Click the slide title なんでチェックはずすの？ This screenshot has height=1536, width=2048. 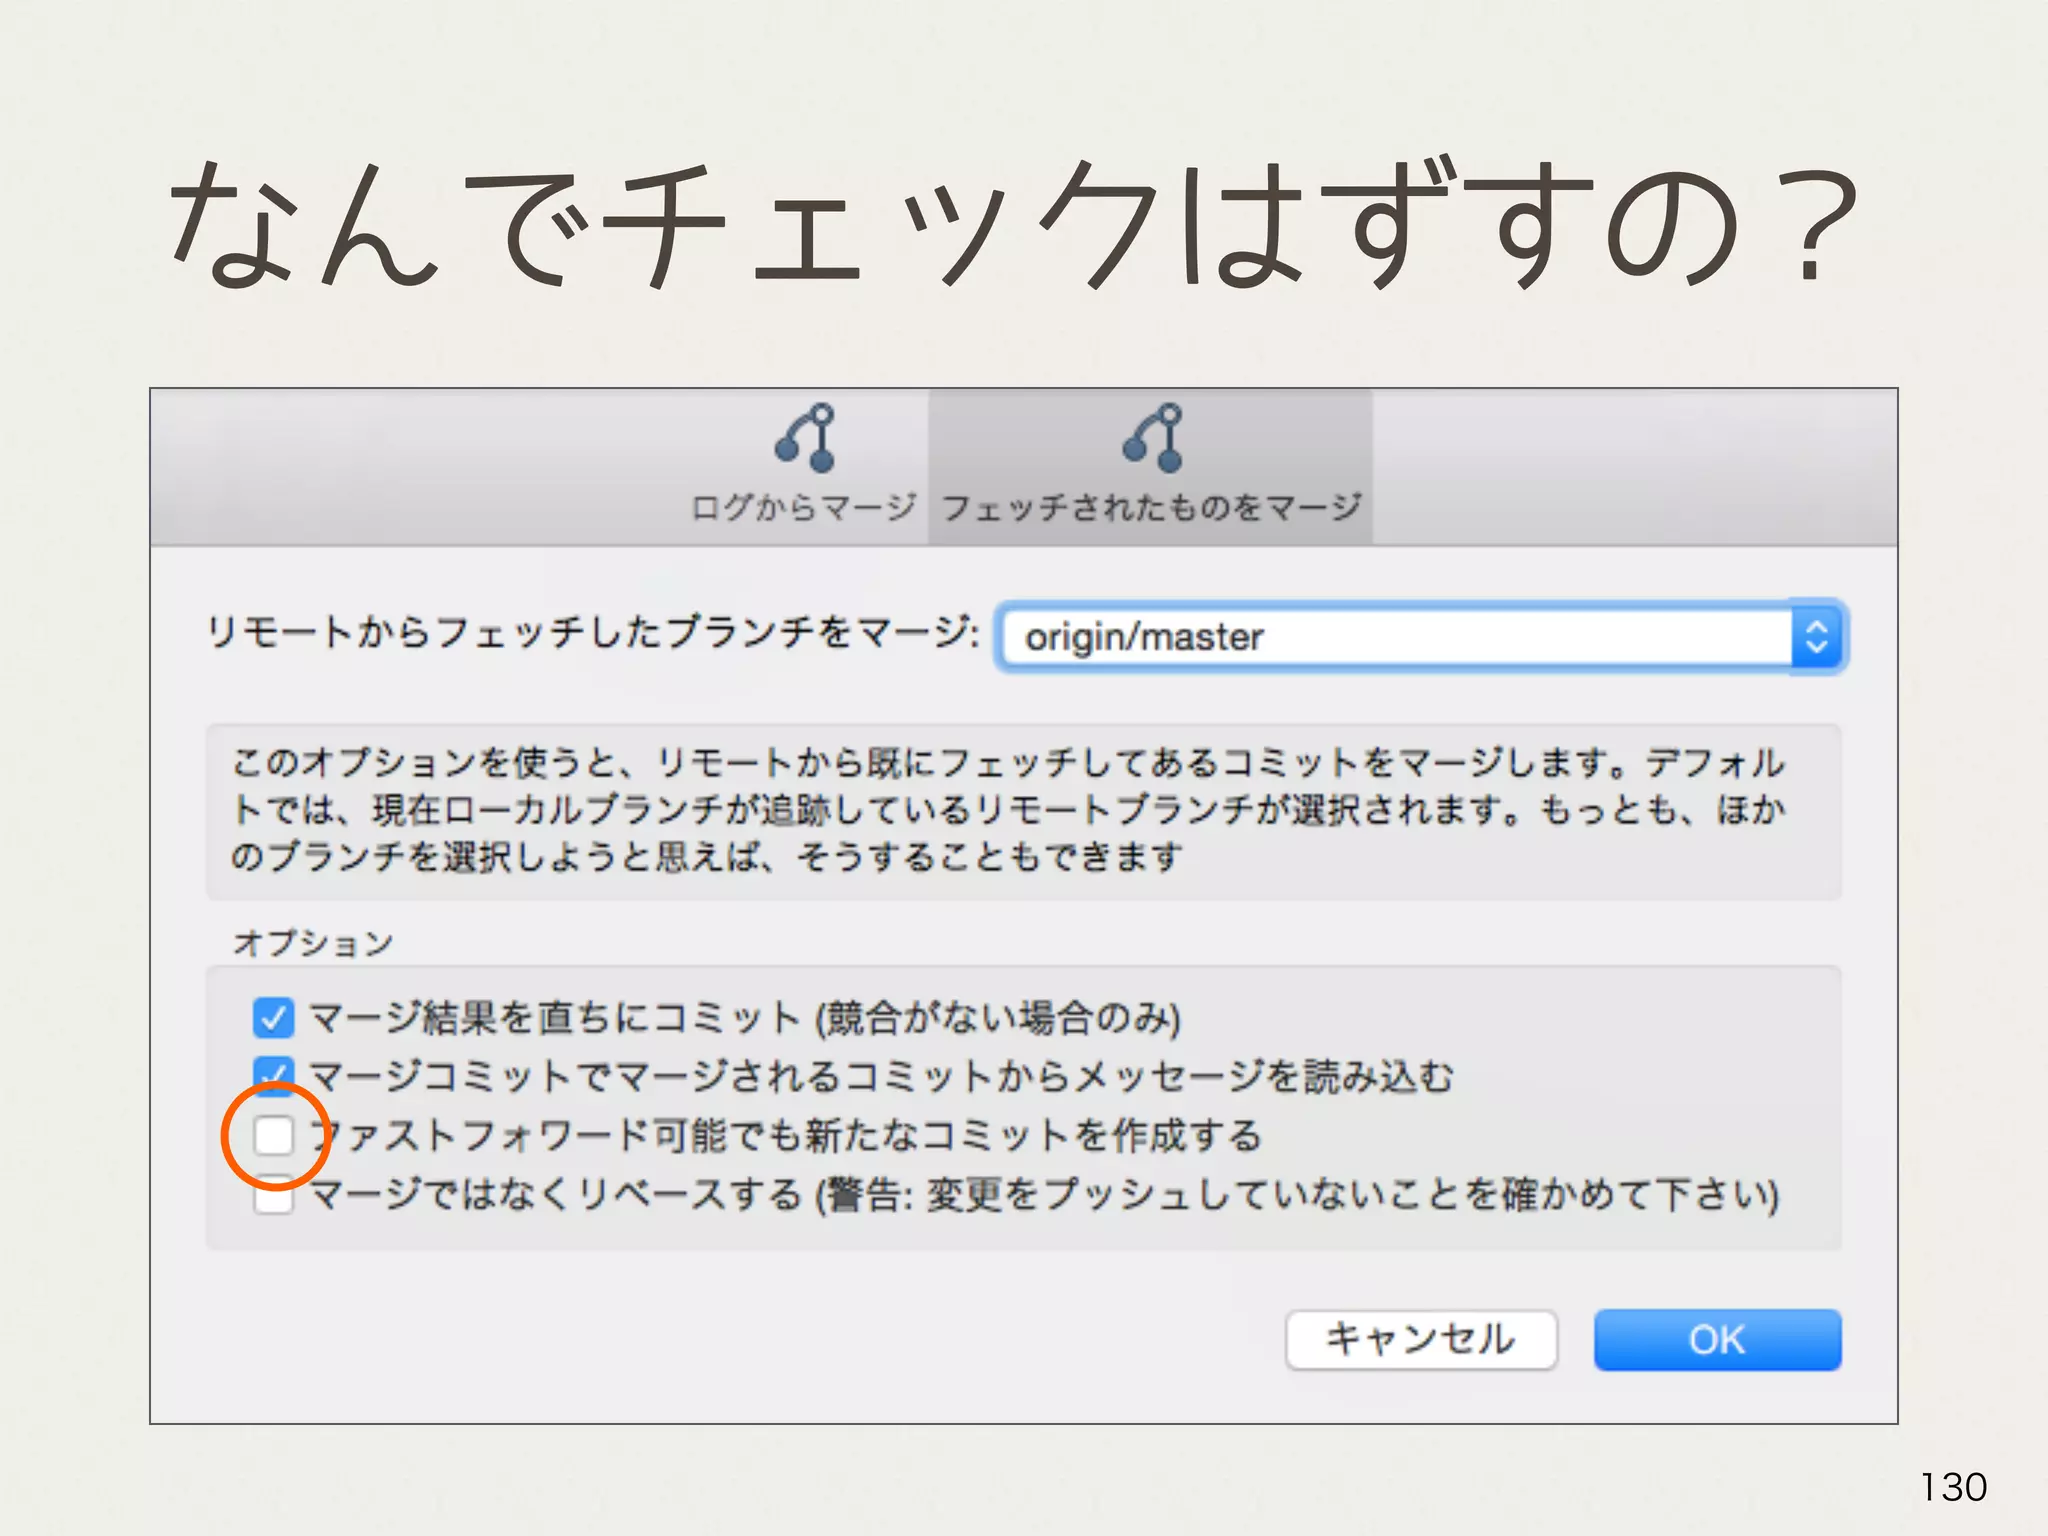coord(1010,225)
